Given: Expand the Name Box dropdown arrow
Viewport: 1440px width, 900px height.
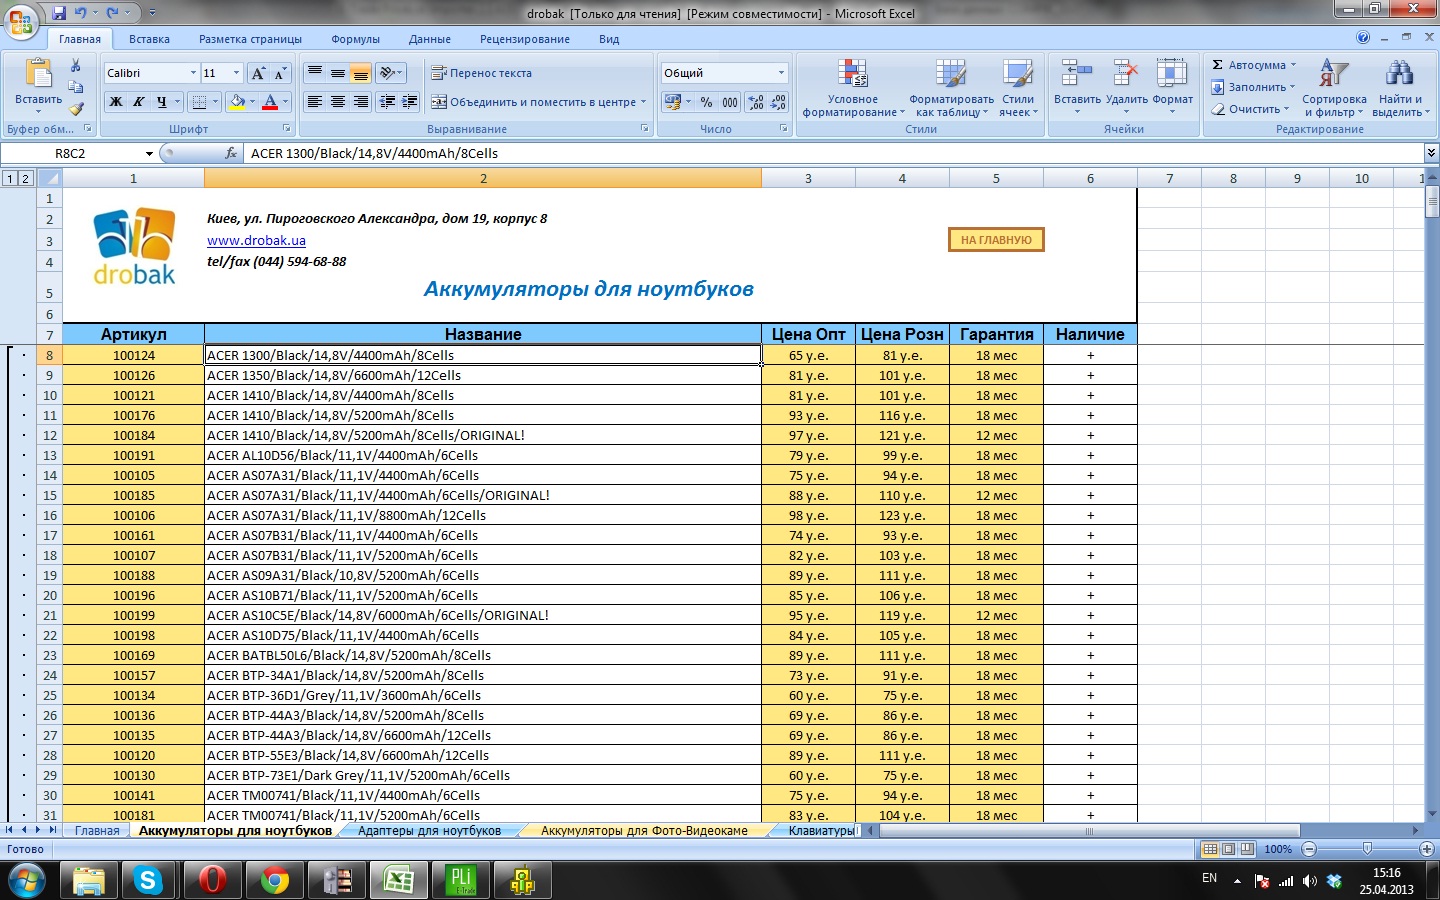Looking at the screenshot, I should (x=149, y=154).
